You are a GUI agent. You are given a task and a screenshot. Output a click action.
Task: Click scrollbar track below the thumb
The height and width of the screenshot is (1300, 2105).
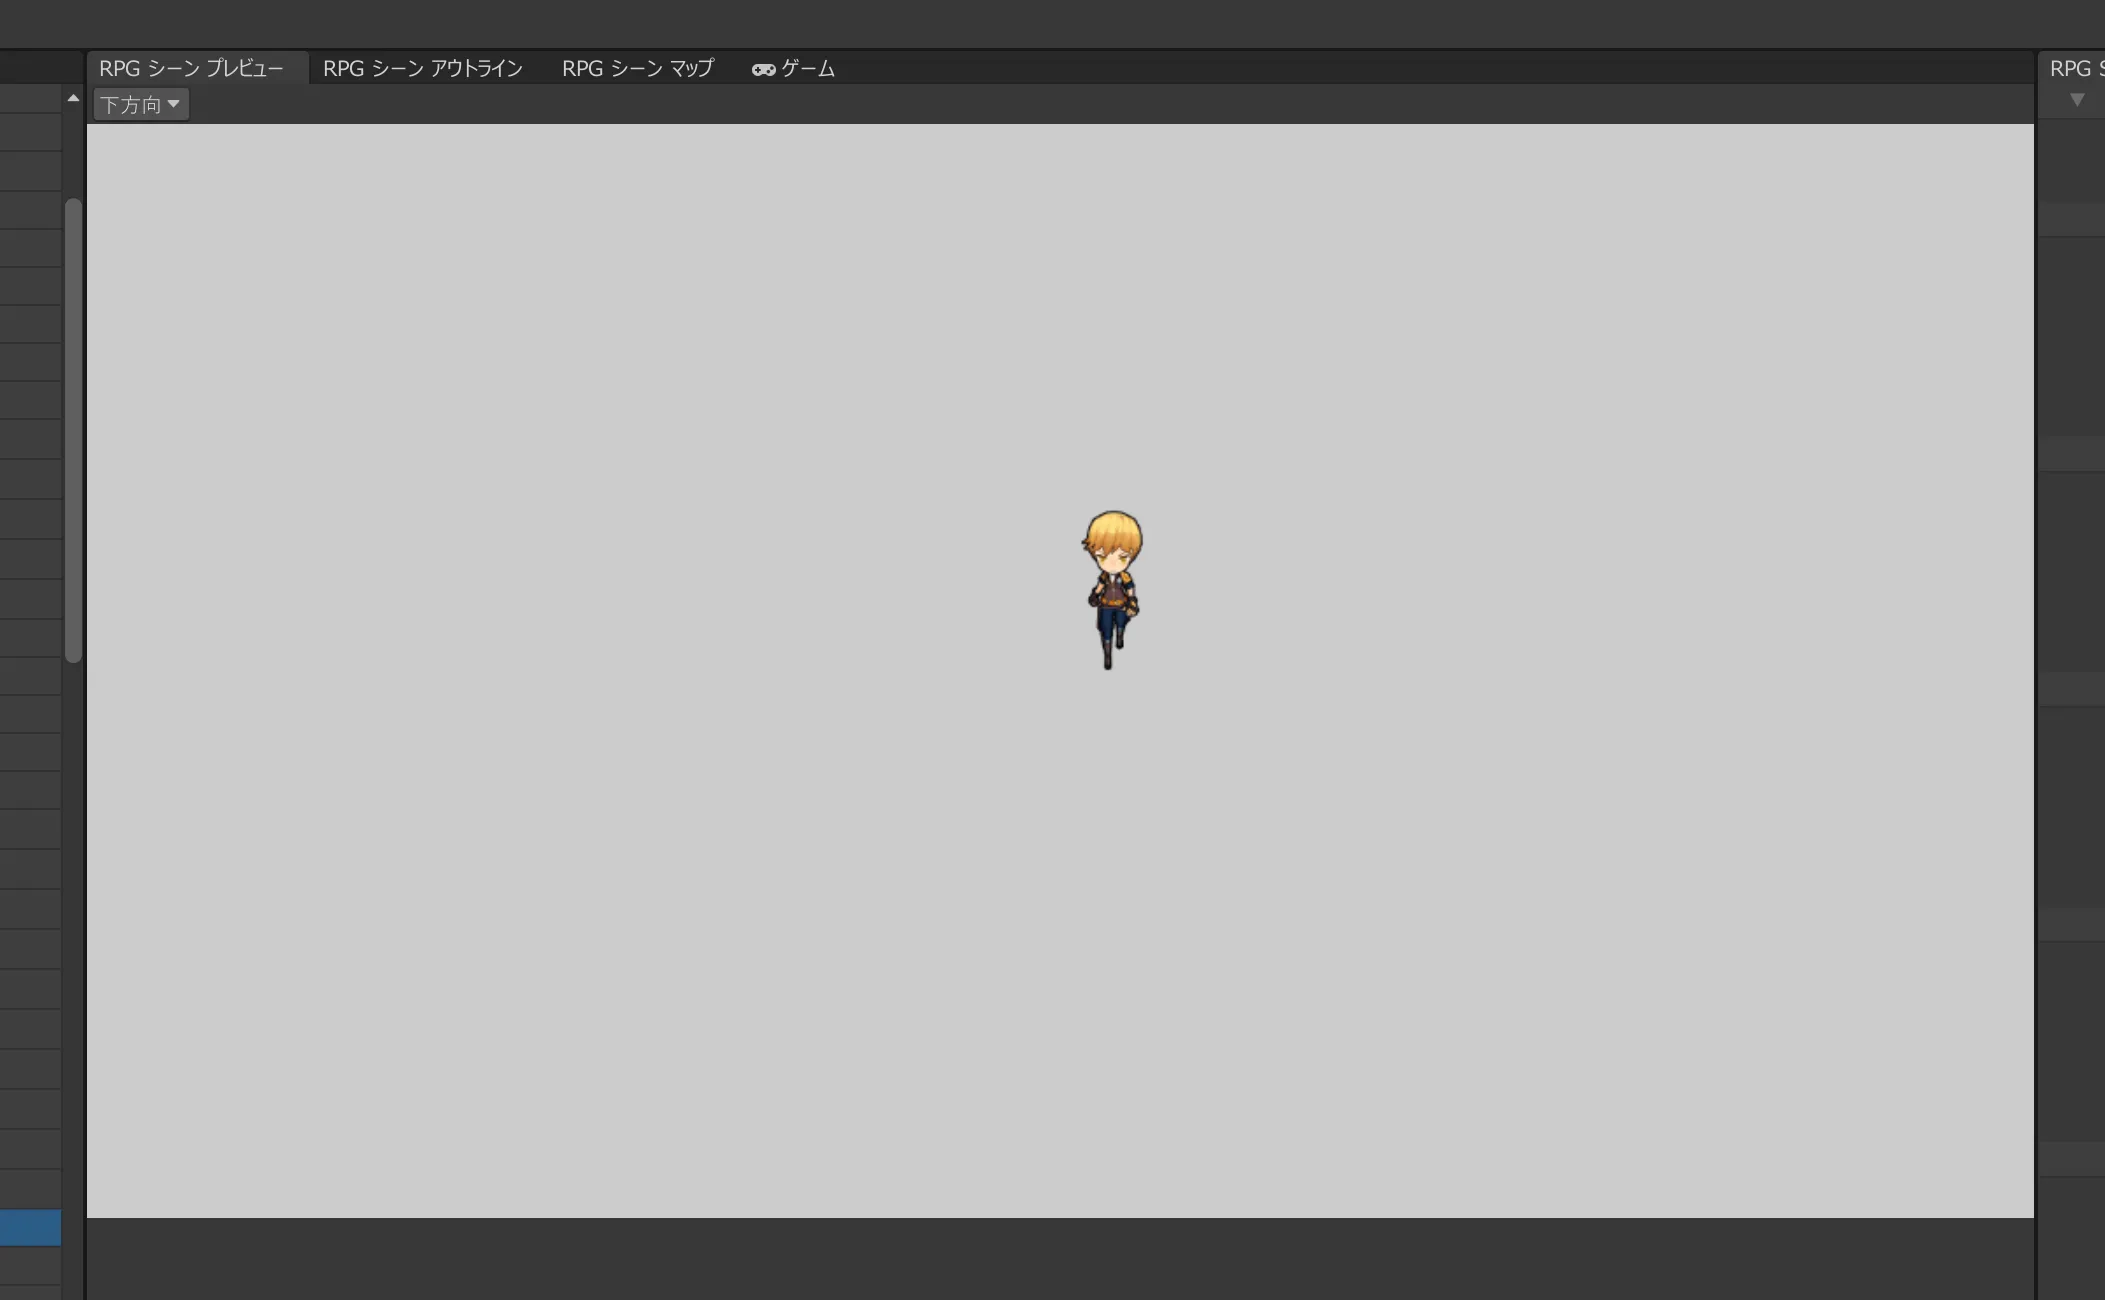coord(73,900)
